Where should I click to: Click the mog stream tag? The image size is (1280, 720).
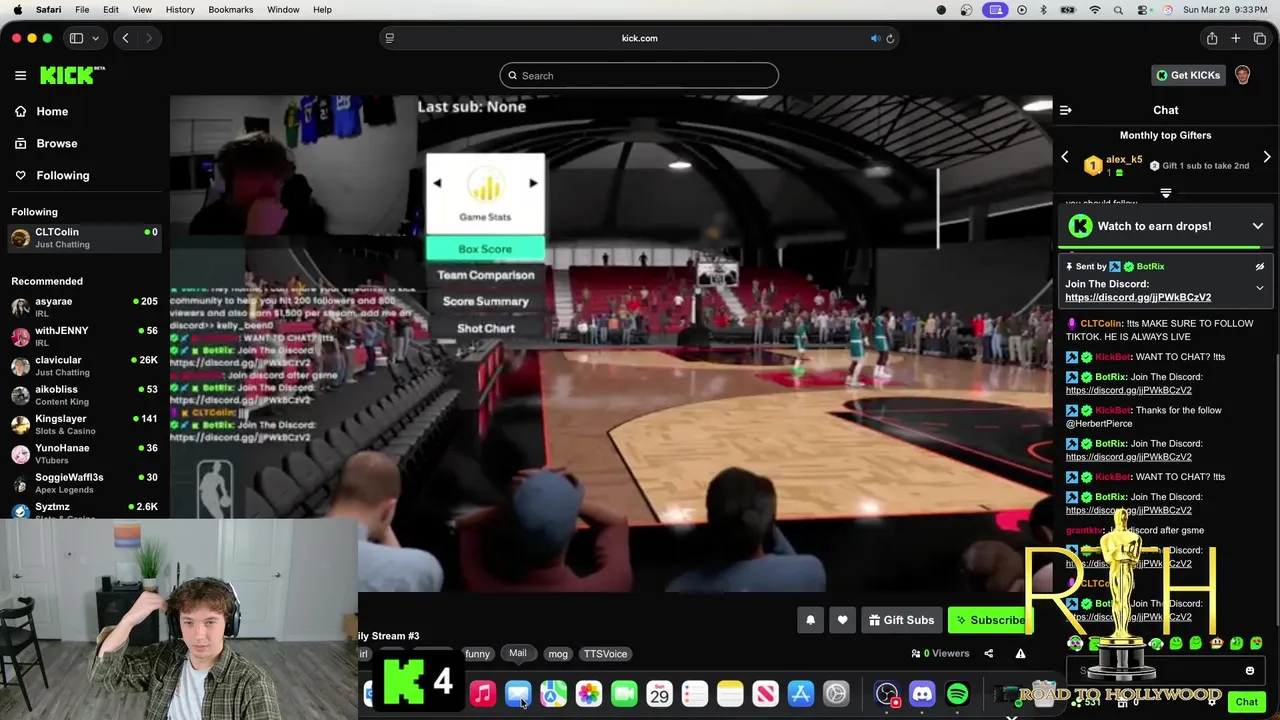click(558, 654)
